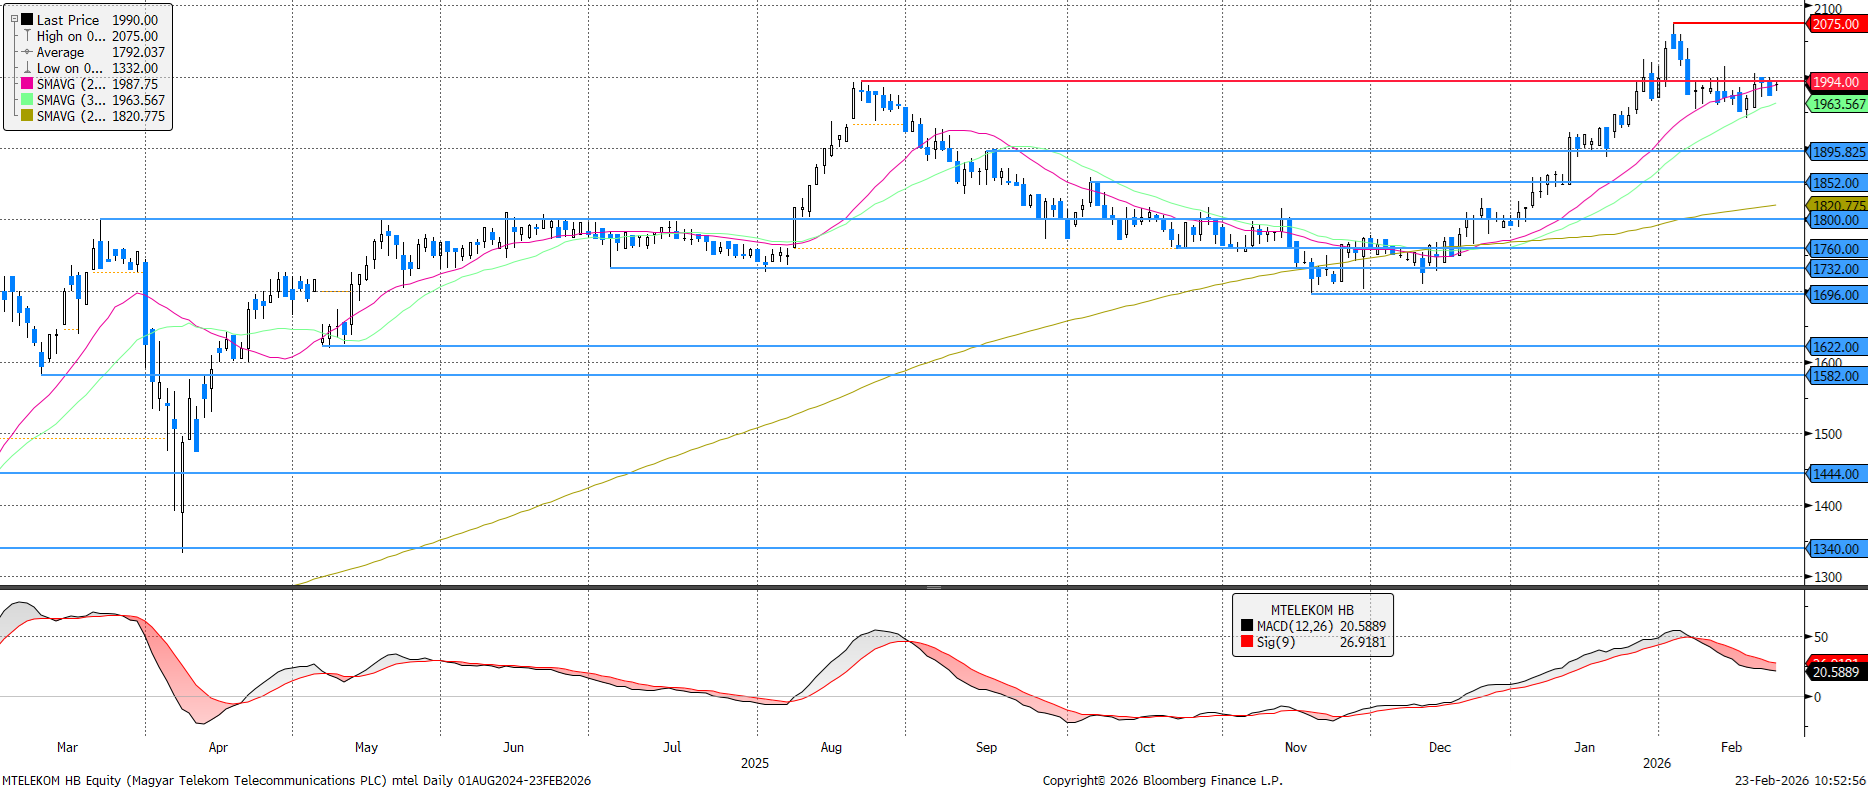The image size is (1868, 789).
Task: Click the green 1963.567 axis label
Action: point(1838,104)
